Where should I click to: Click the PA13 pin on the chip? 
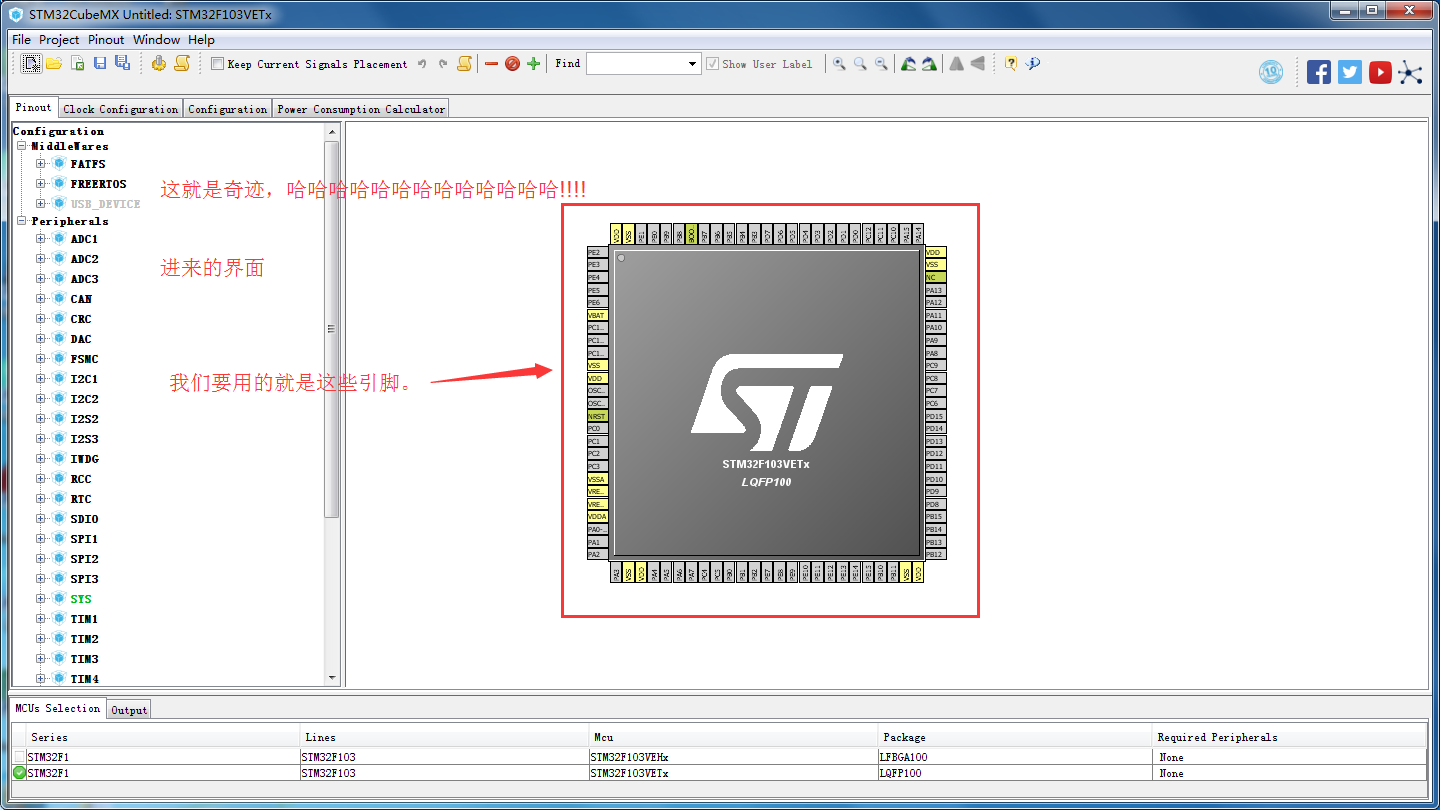pos(934,290)
